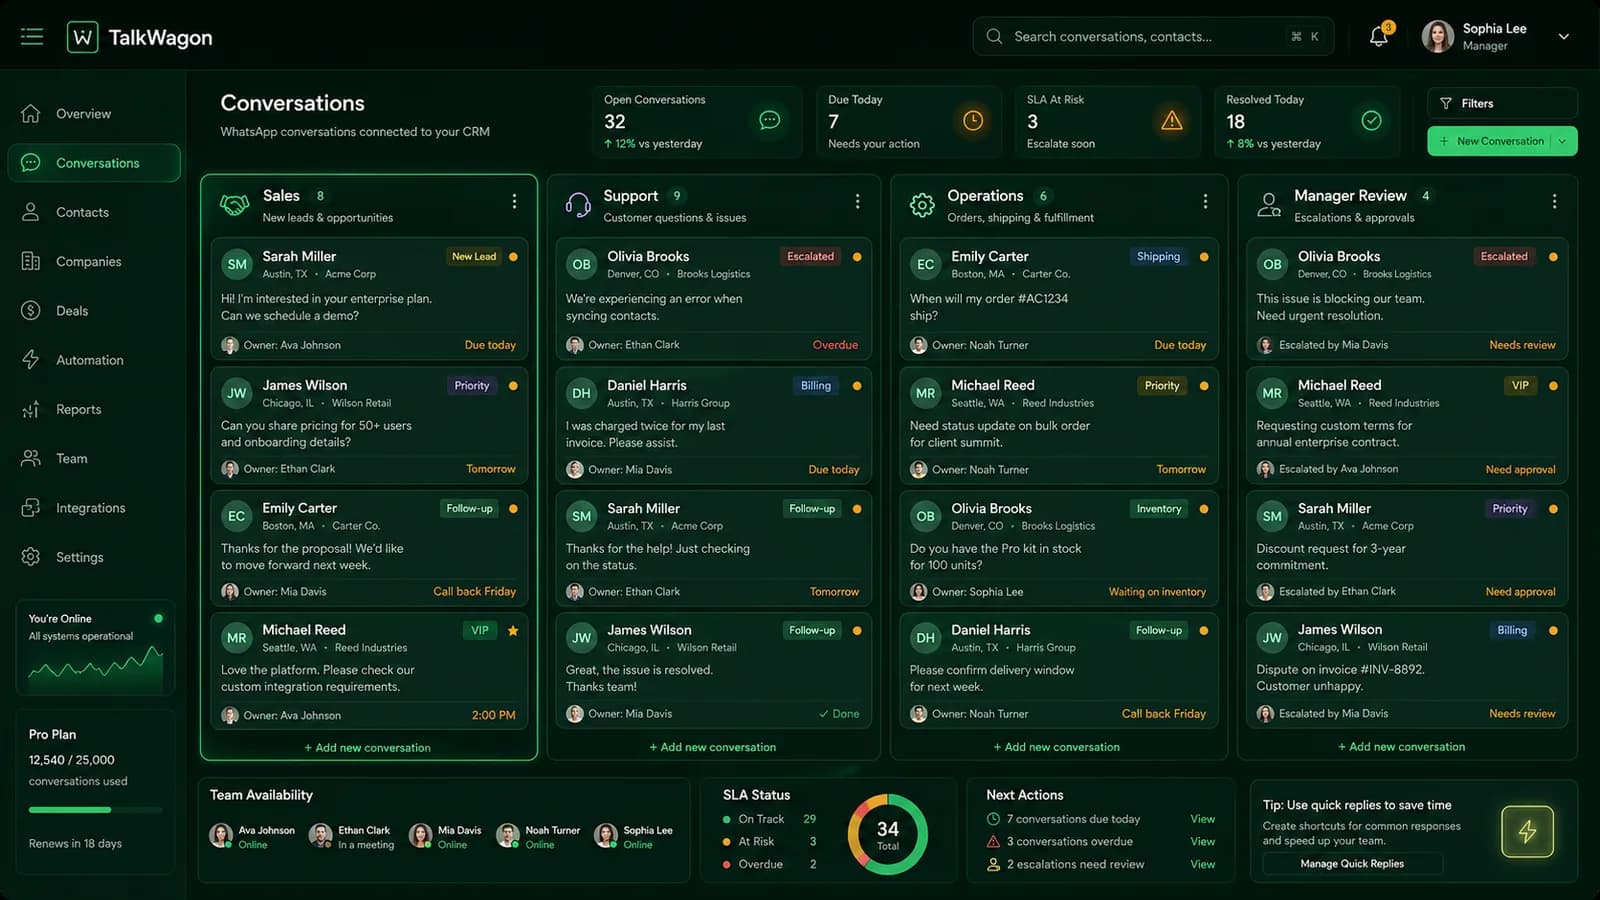Click Sophia Lee's profile avatar
Screen dimensions: 1600x900
point(1438,37)
